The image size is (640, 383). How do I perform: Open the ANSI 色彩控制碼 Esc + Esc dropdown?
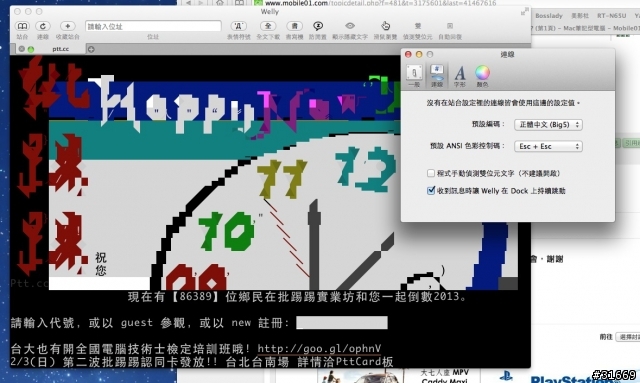[x=548, y=146]
